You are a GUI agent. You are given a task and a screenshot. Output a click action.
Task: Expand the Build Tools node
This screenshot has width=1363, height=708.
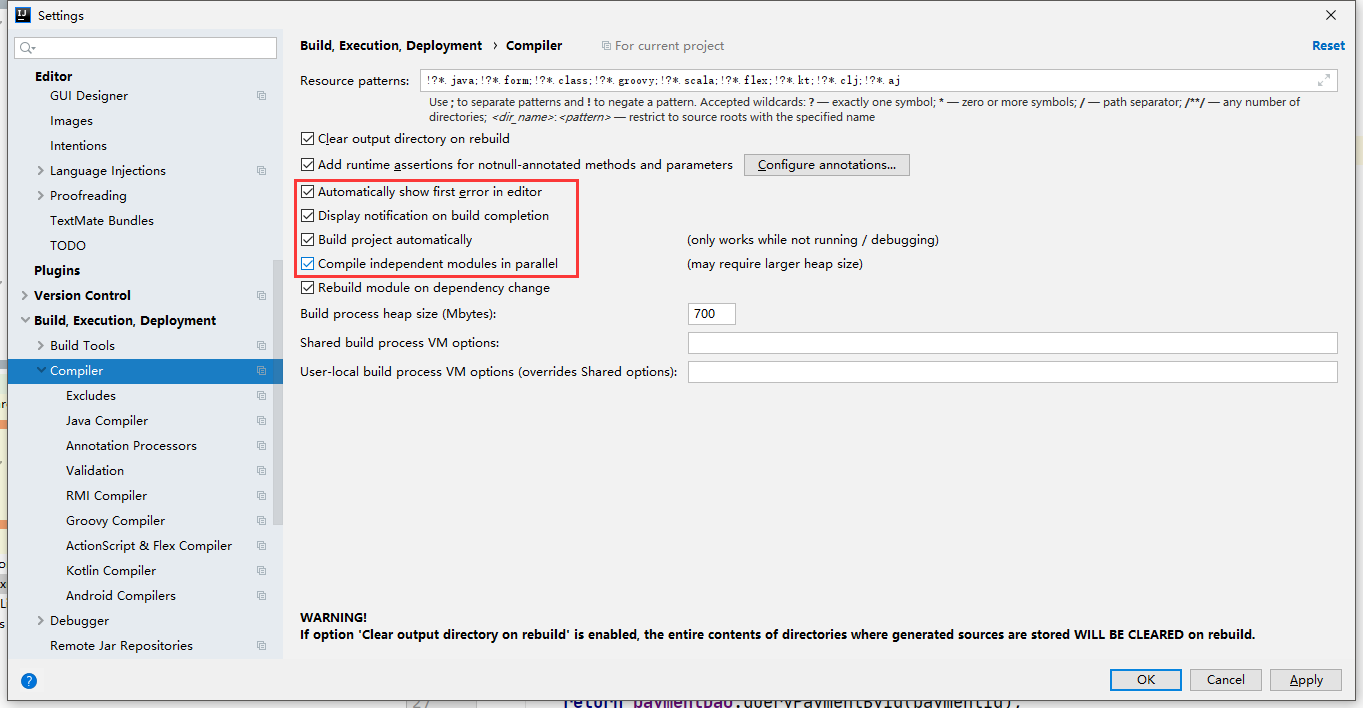(40, 346)
